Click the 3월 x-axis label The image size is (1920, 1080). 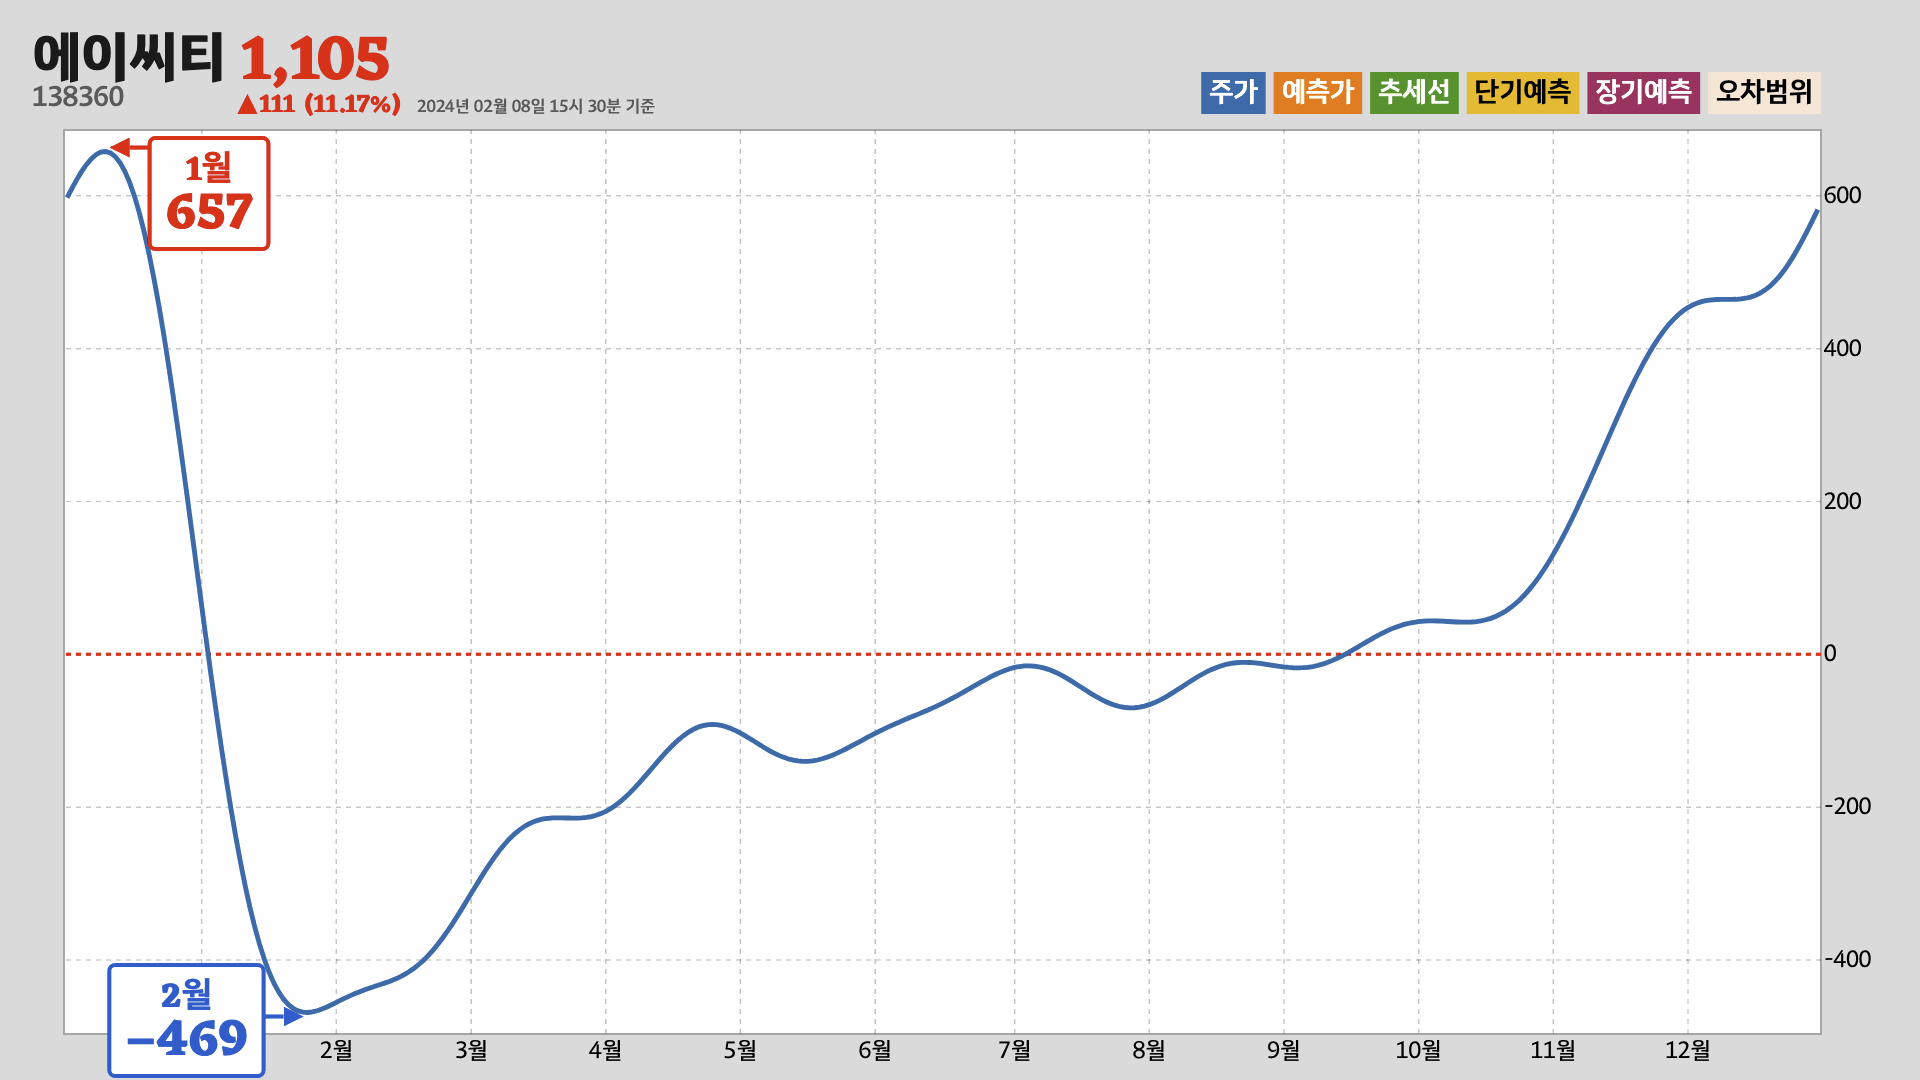tap(471, 1050)
